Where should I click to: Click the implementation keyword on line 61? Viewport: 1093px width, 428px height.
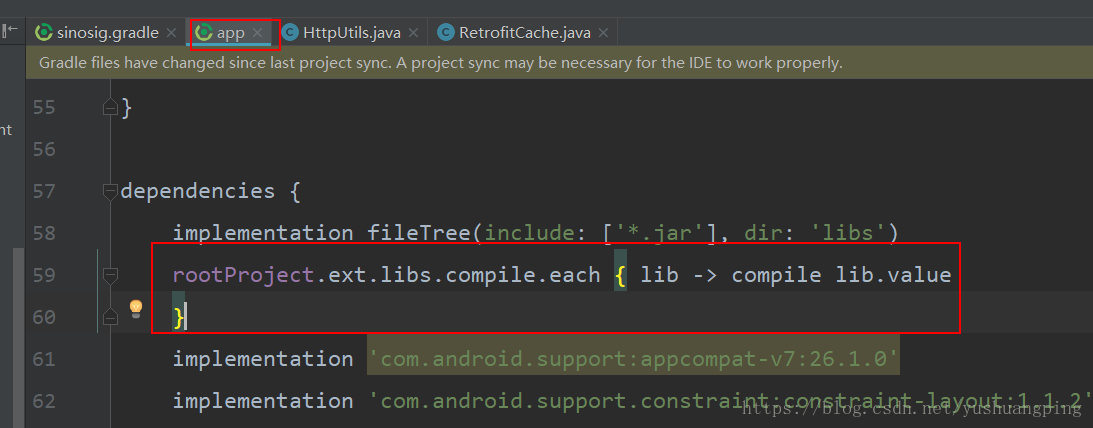pos(263,360)
